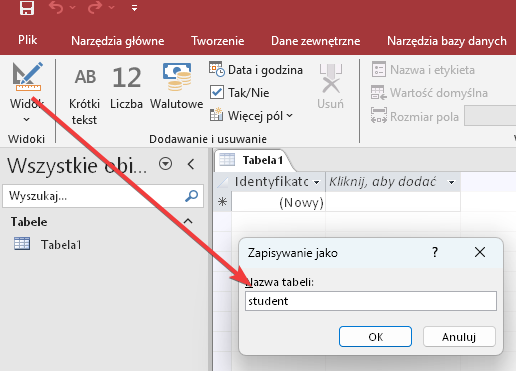Click the select-all corner of the datasheet

(223, 182)
